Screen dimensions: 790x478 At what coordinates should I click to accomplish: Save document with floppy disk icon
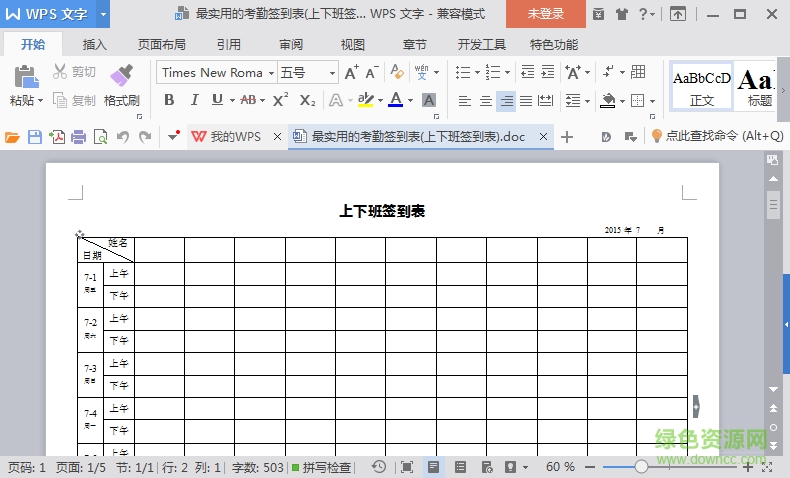click(x=34, y=136)
